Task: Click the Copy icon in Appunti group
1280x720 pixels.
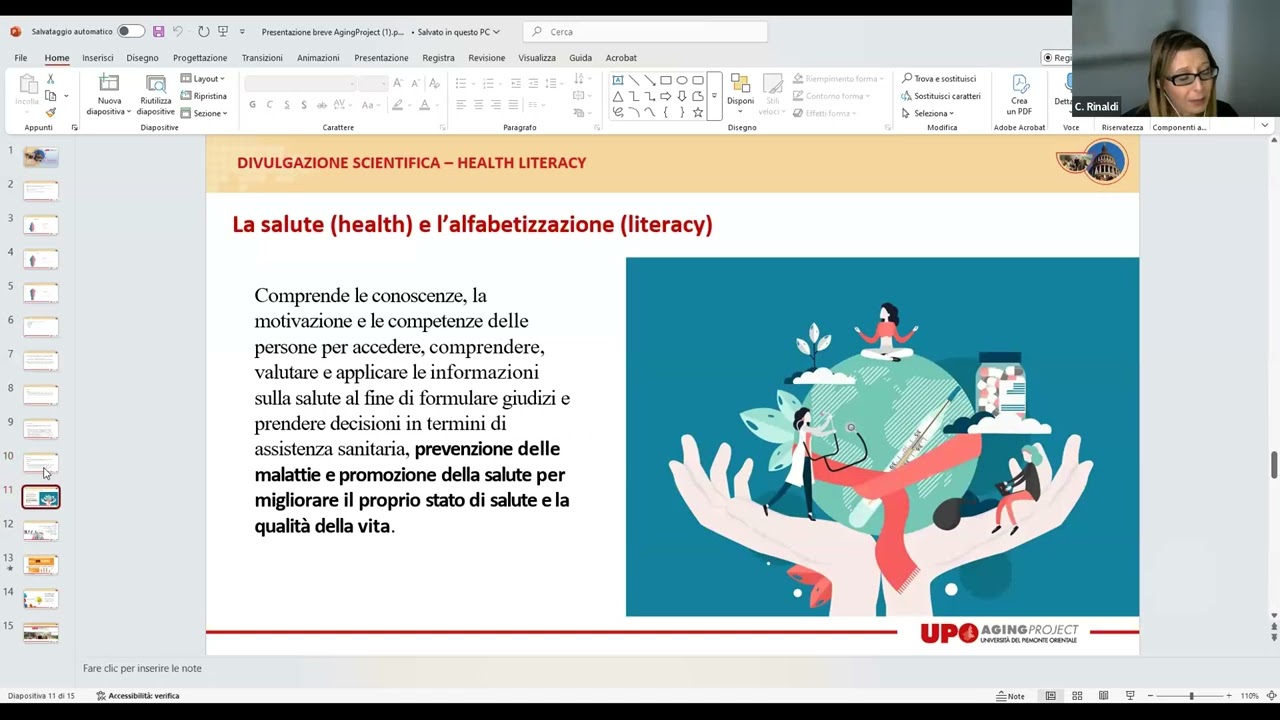Action: [50, 96]
